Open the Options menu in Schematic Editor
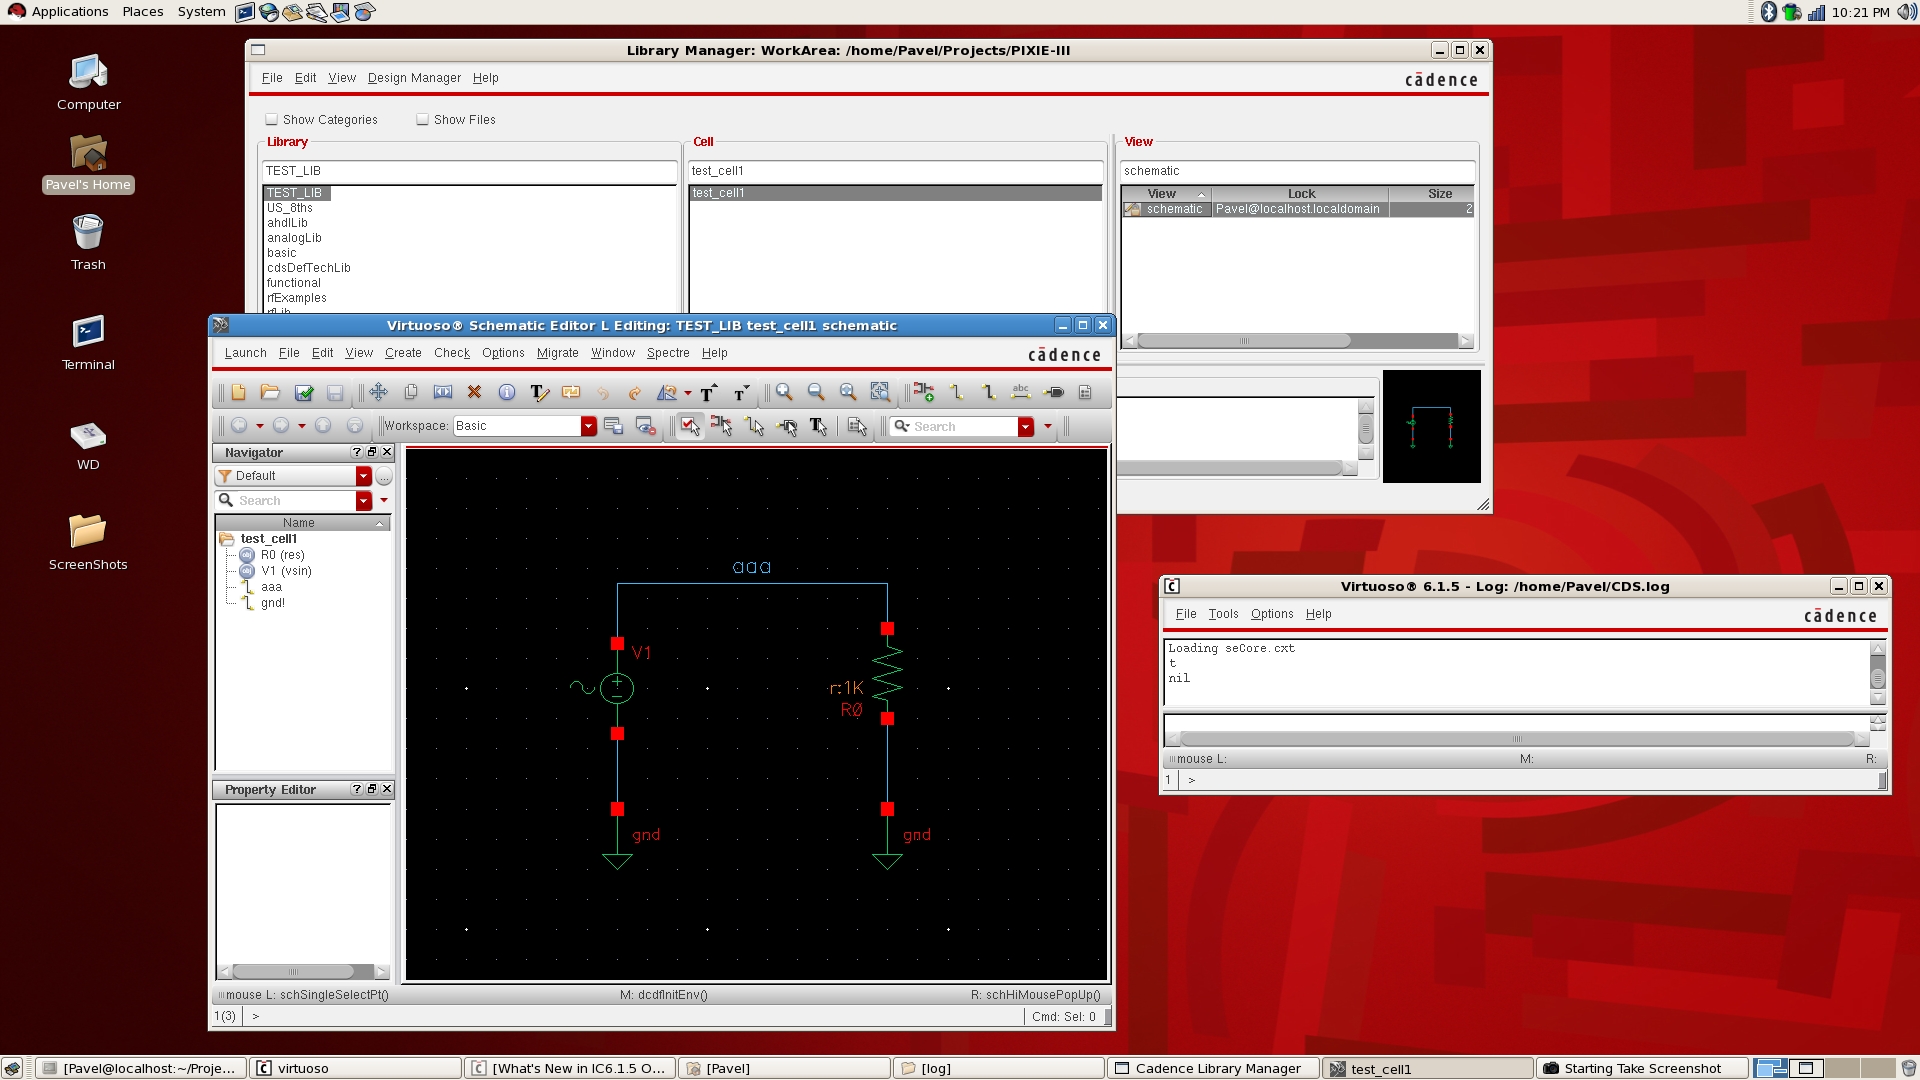This screenshot has height=1080, width=1920. click(502, 352)
